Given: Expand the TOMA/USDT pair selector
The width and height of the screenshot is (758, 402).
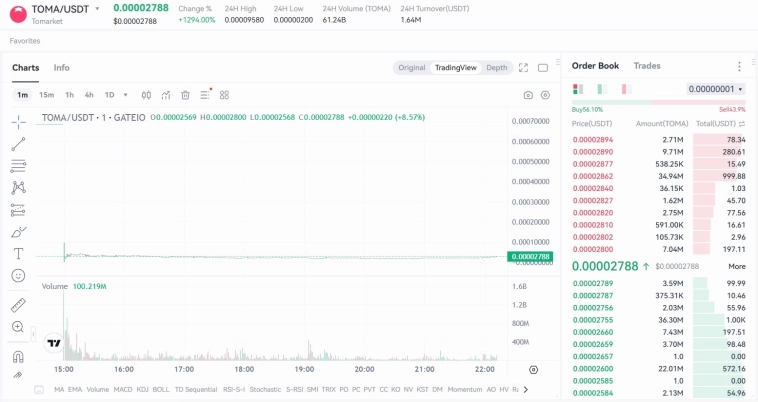Looking at the screenshot, I should (97, 8).
